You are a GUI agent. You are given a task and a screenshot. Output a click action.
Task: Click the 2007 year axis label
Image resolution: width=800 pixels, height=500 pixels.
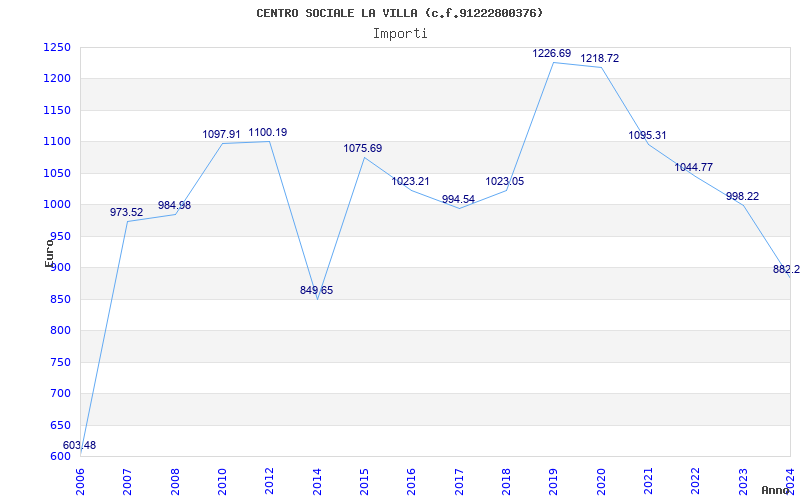click(128, 481)
